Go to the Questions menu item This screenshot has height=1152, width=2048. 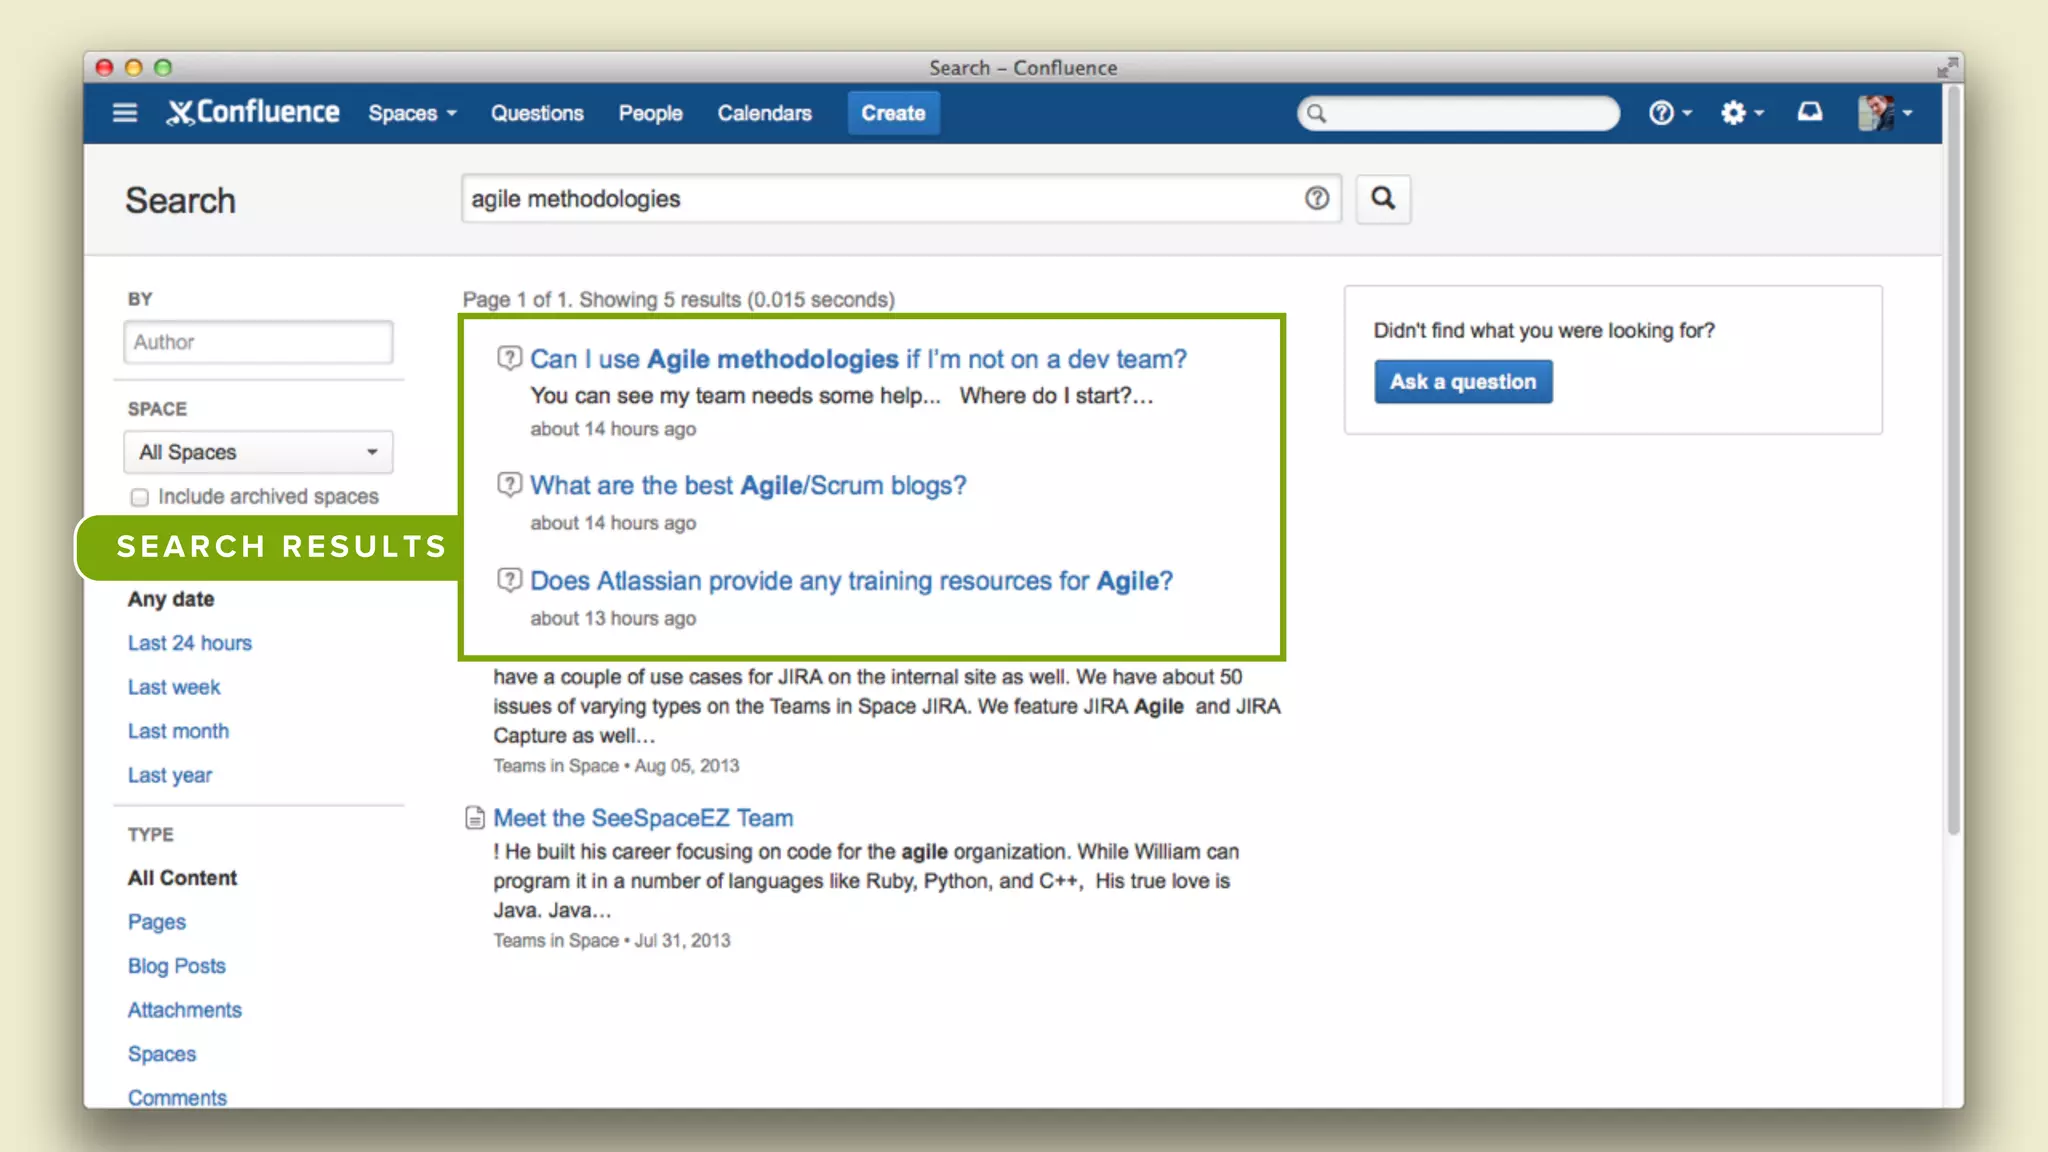tap(537, 113)
